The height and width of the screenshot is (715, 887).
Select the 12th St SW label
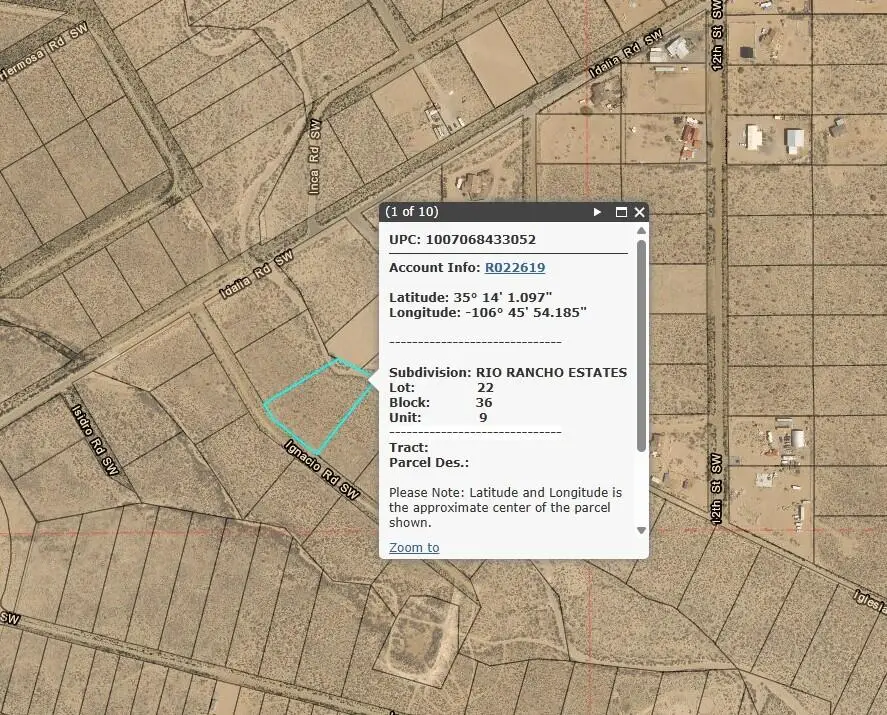pyautogui.click(x=718, y=482)
